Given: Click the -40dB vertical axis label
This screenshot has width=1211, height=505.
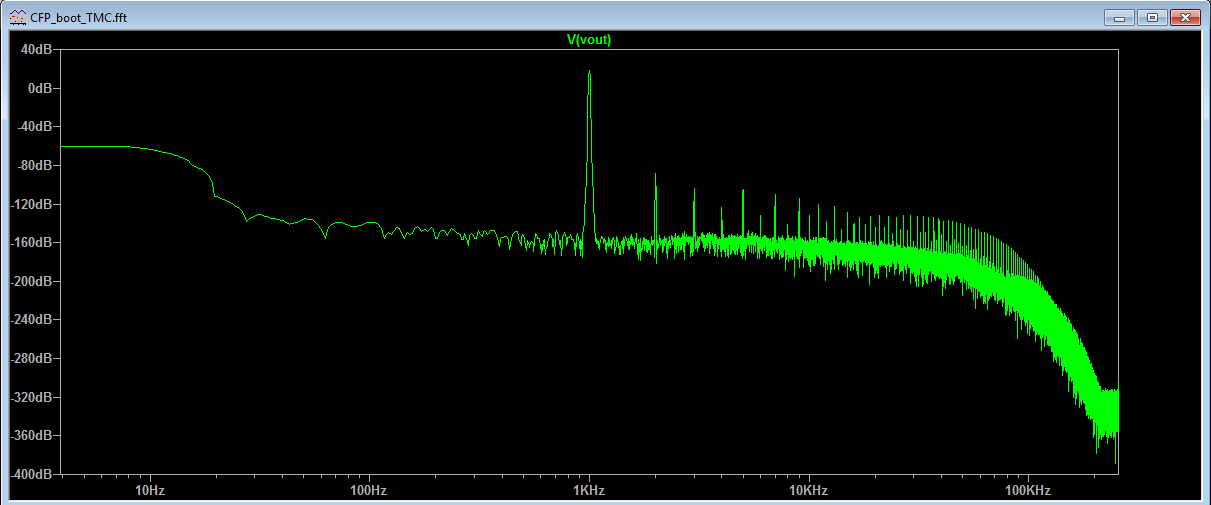Looking at the screenshot, I should (35, 127).
